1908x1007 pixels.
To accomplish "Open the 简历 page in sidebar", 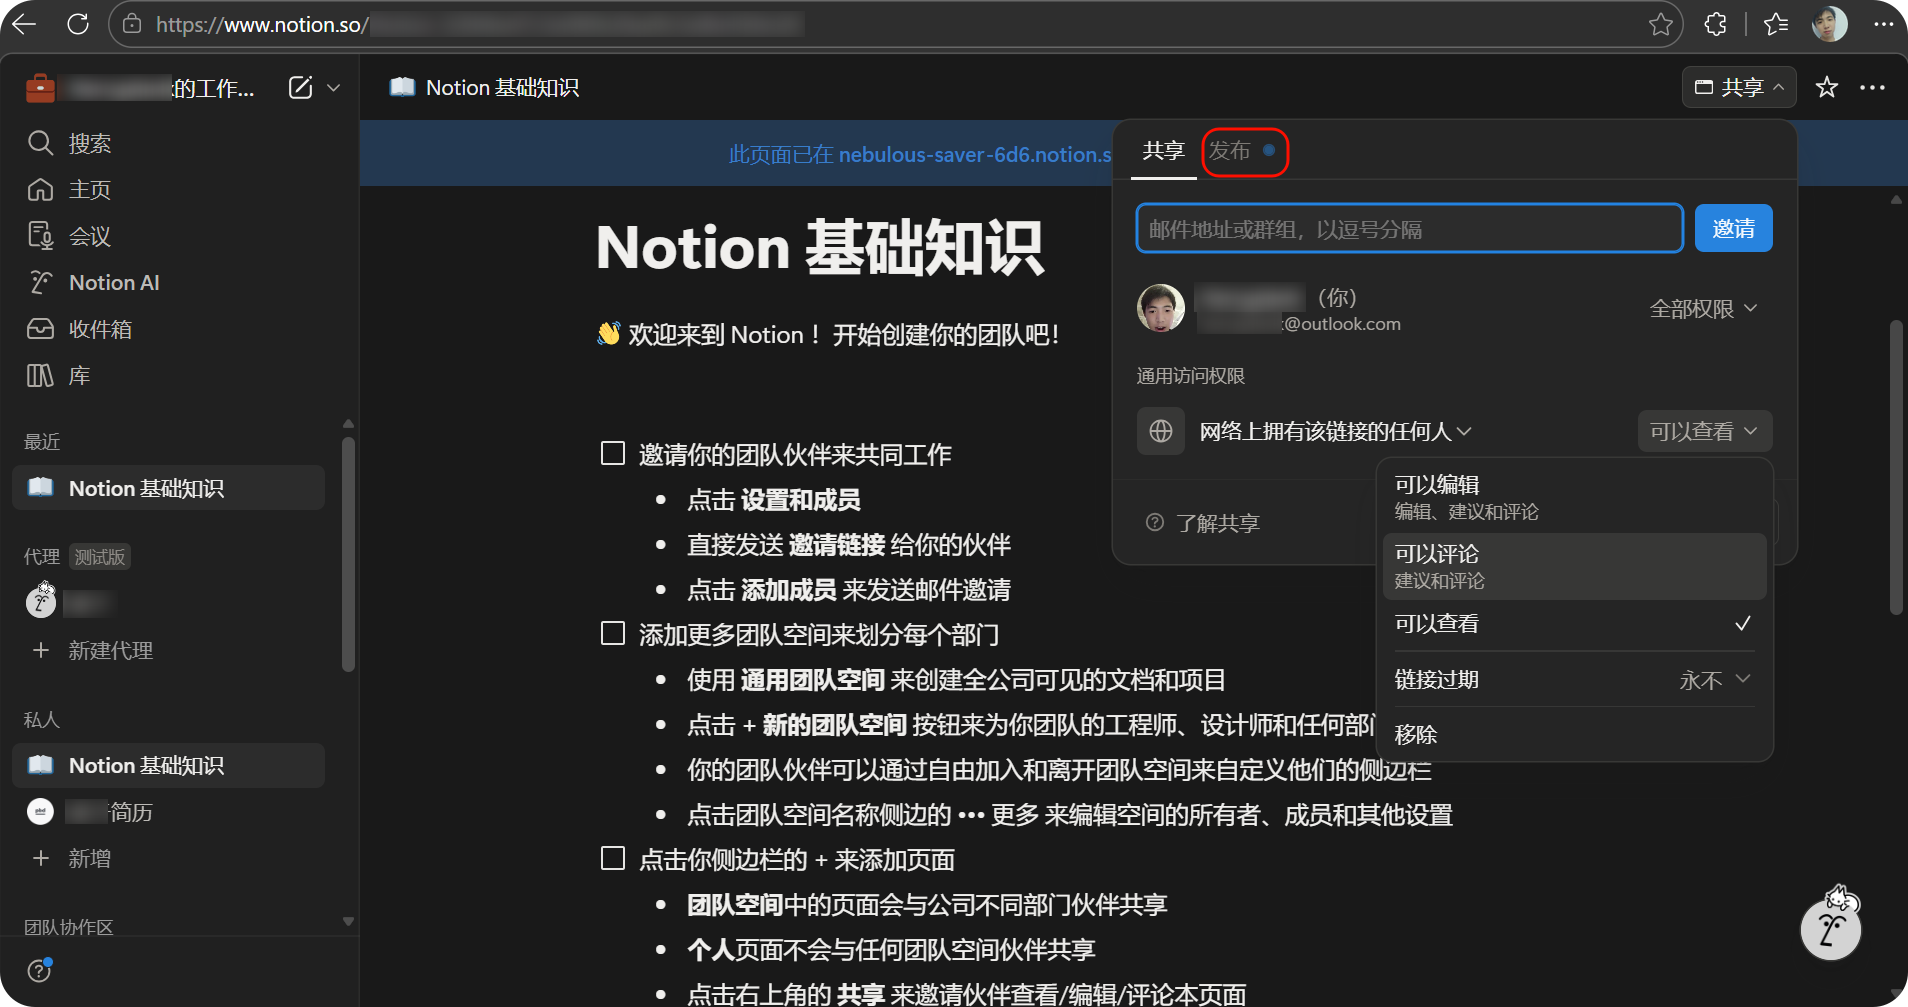I will [168, 812].
